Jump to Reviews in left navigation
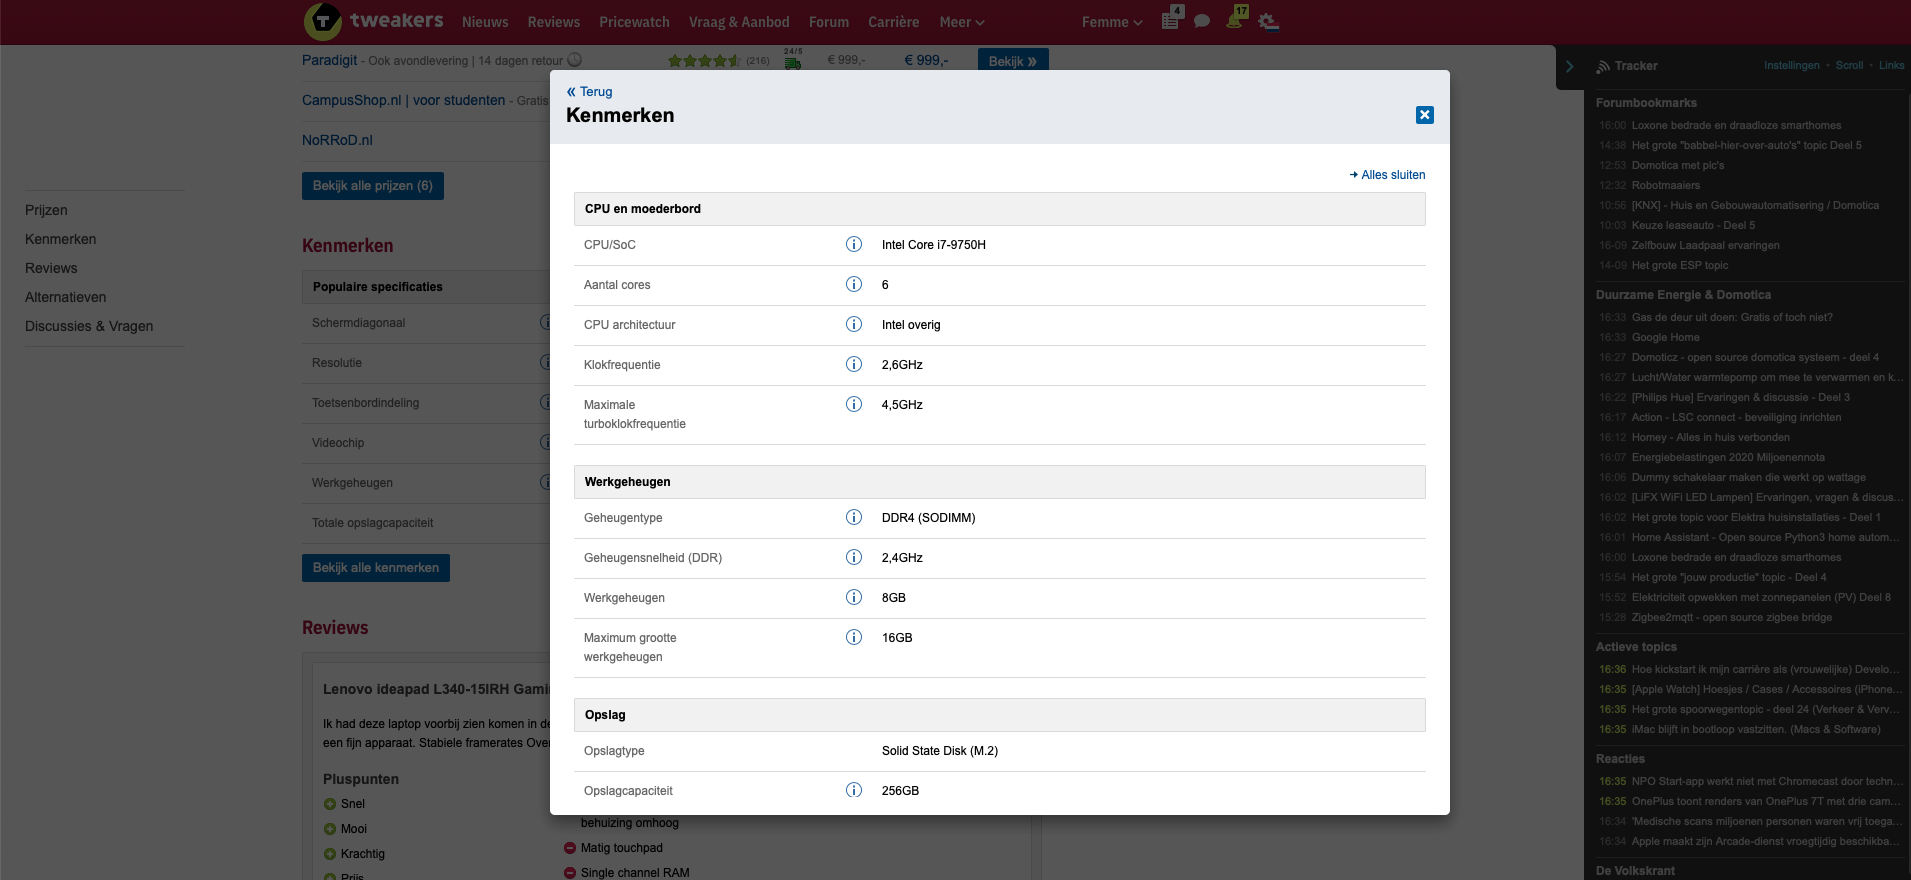This screenshot has height=880, width=1911. pos(51,268)
